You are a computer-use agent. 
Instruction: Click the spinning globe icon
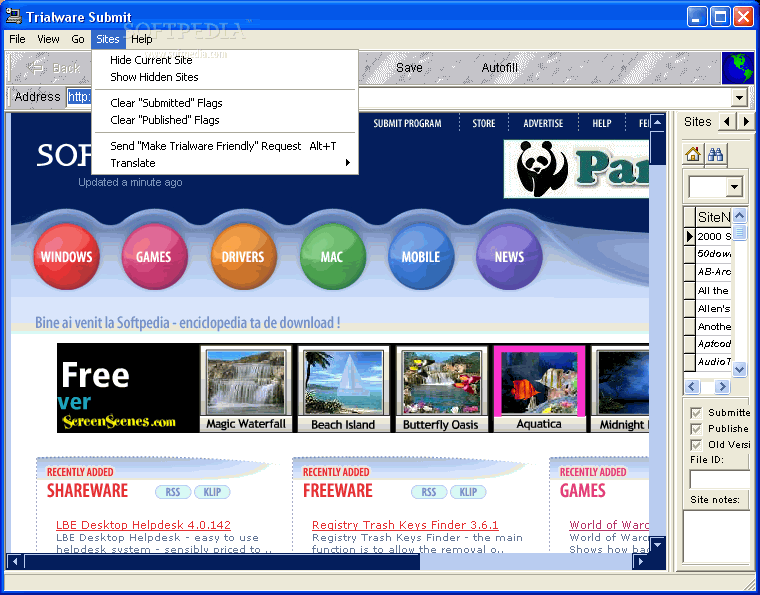(737, 68)
